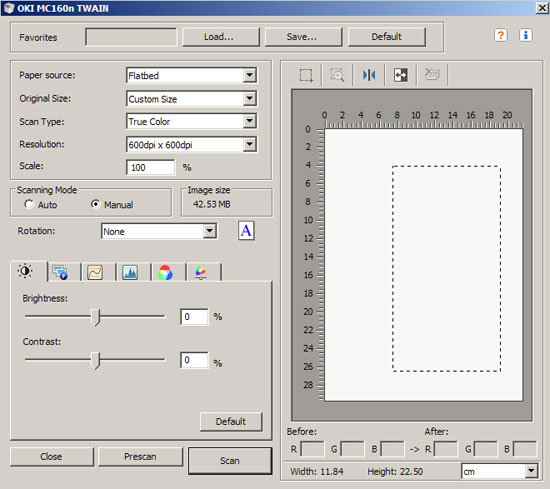This screenshot has width=550, height=489.
Task: Click the Close button
Action: (x=52, y=457)
